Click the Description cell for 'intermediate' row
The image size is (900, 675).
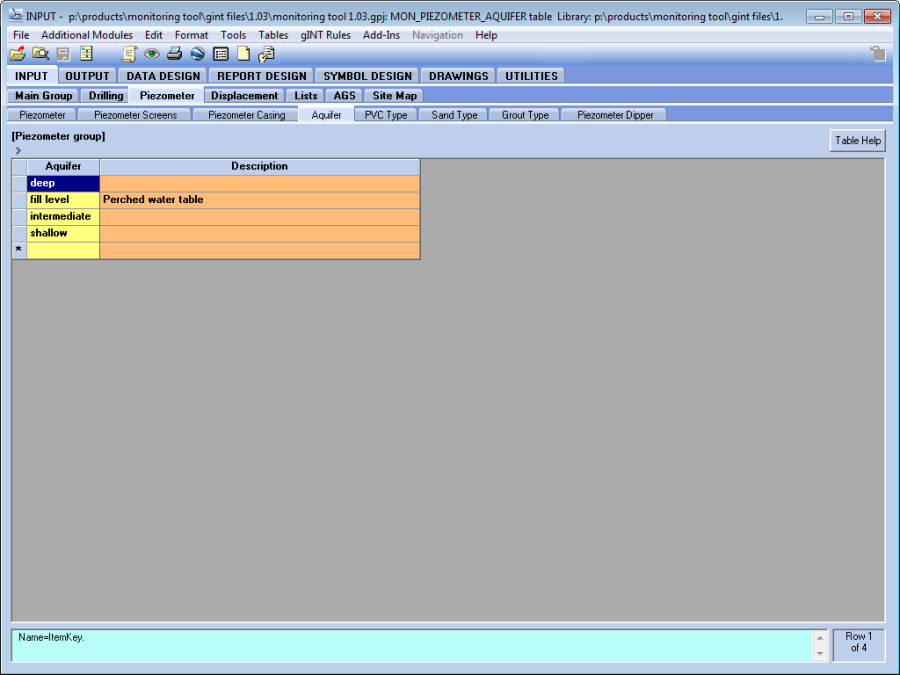point(259,217)
